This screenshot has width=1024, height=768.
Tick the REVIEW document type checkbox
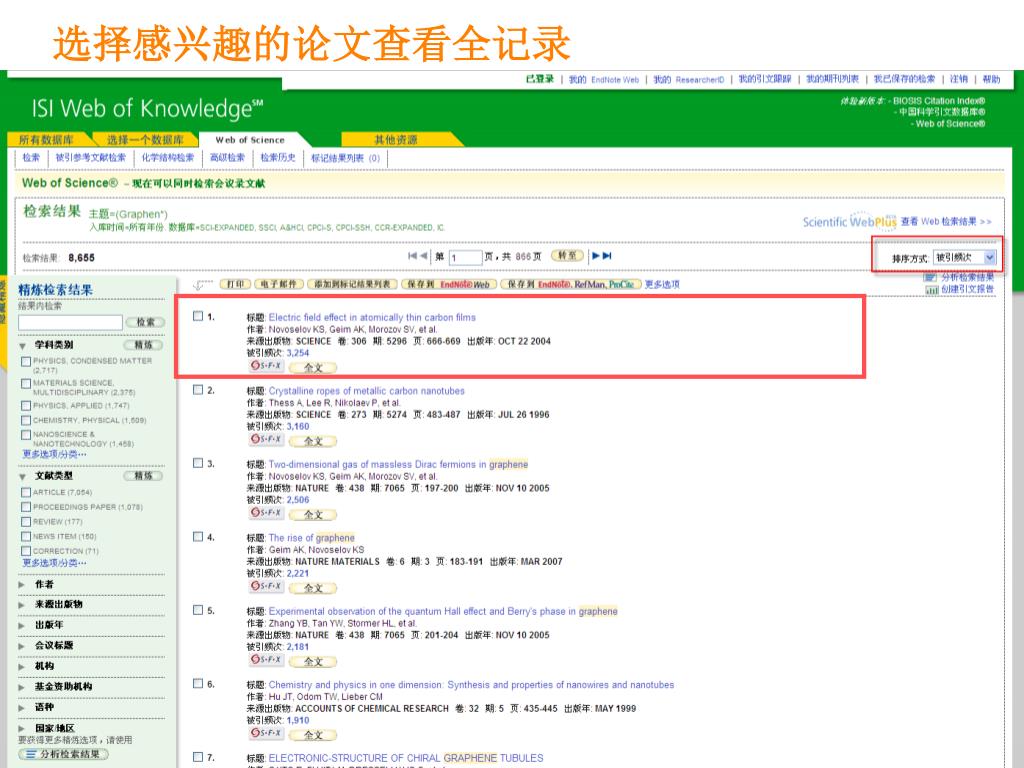(26, 522)
